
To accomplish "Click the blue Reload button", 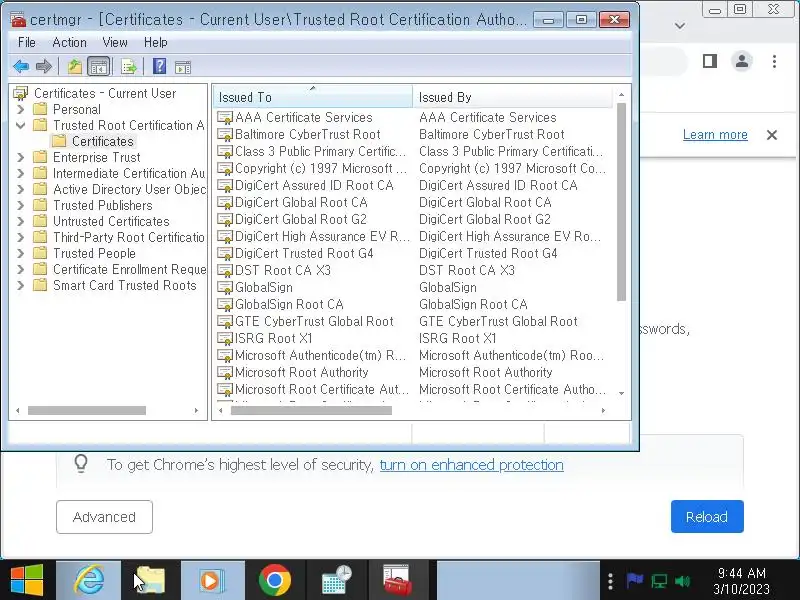I will pos(707,517).
